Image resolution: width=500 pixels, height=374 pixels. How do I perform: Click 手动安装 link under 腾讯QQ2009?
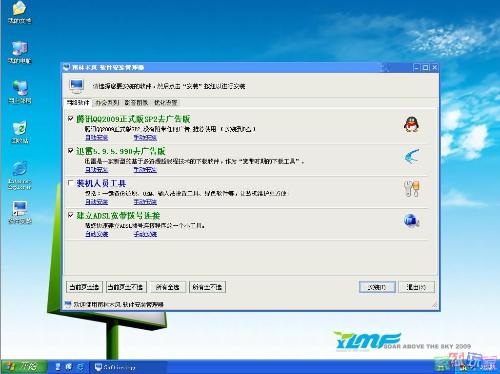(x=145, y=138)
